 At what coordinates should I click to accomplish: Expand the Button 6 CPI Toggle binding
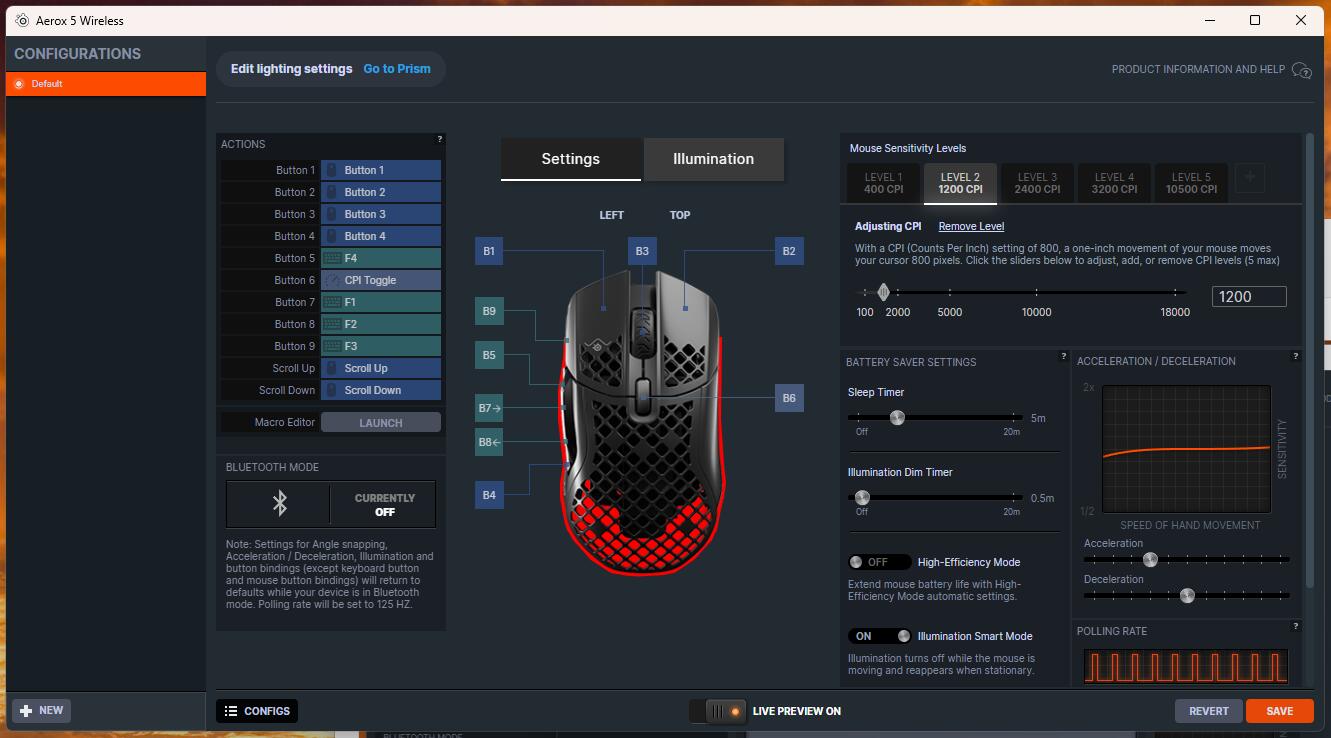(x=380, y=280)
